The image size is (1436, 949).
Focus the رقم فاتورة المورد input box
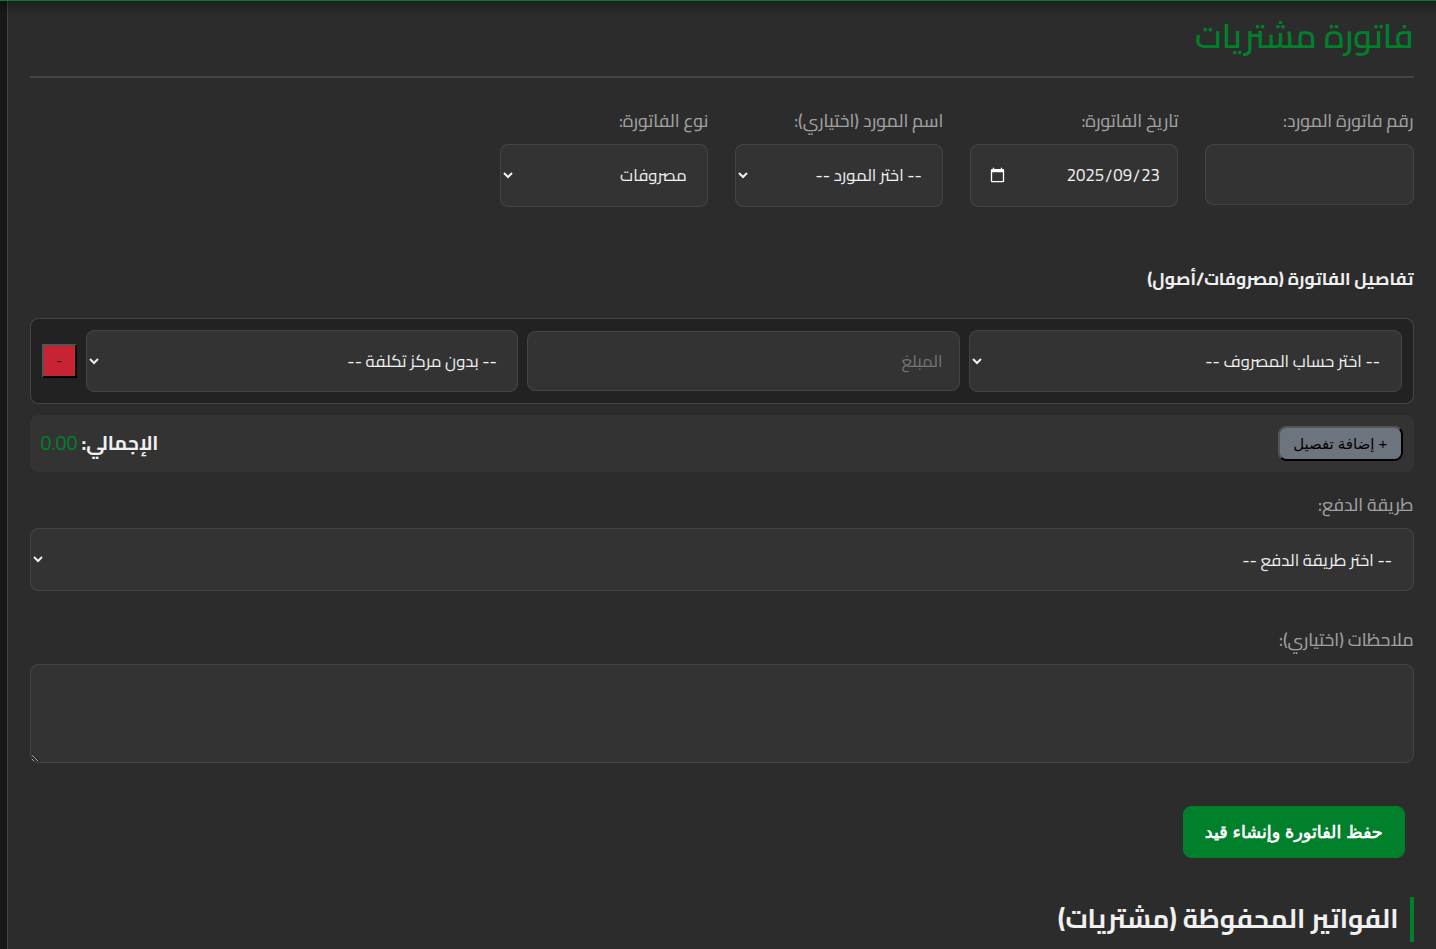click(1308, 175)
